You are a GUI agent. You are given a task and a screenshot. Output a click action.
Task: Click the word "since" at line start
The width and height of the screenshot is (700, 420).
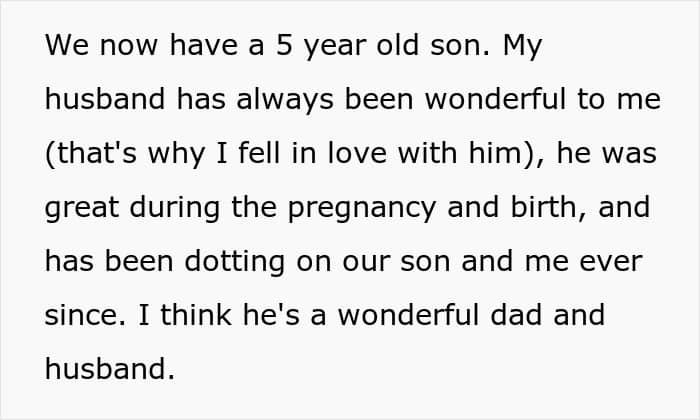tap(85, 315)
